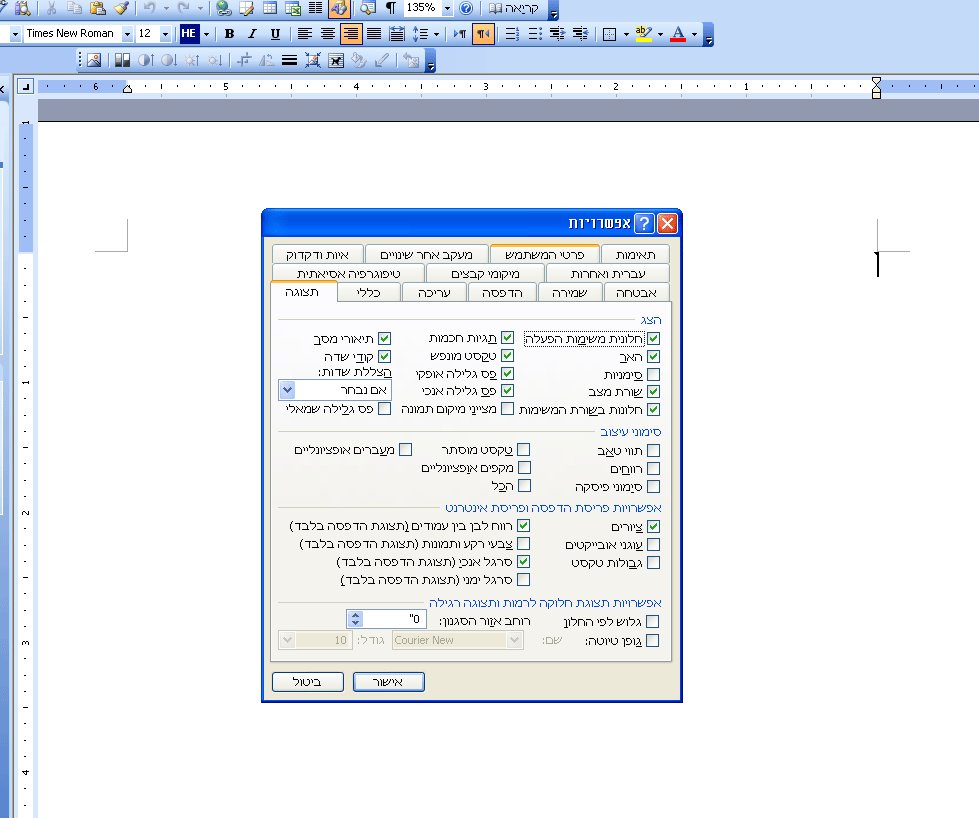
Task: Toggle the Smart tags checkbox (תגיות חכמות)
Action: [x=508, y=338]
